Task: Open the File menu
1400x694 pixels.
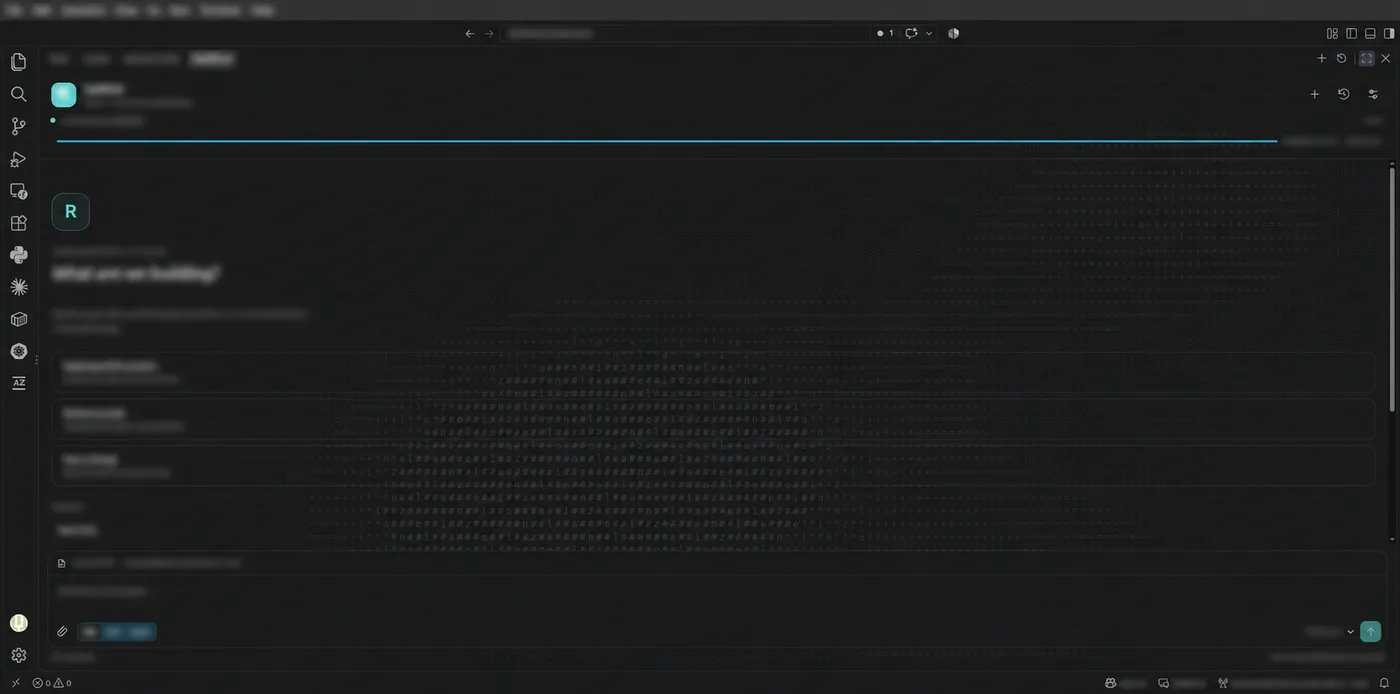Action: click(15, 10)
